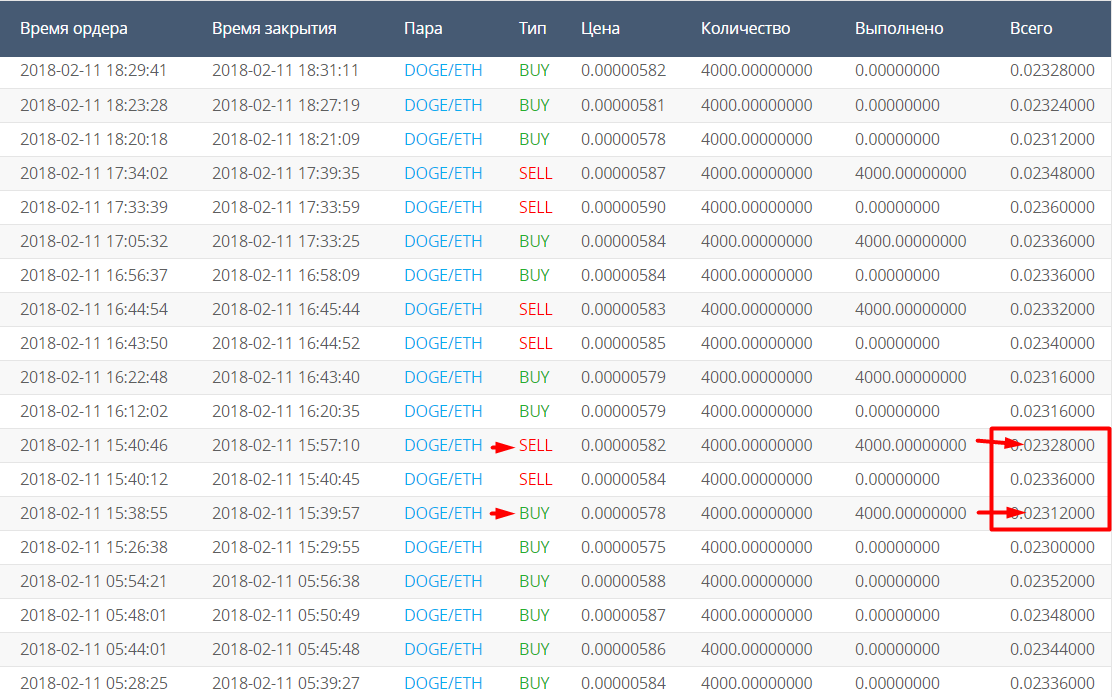Click total value 0.02352000

[1052, 582]
